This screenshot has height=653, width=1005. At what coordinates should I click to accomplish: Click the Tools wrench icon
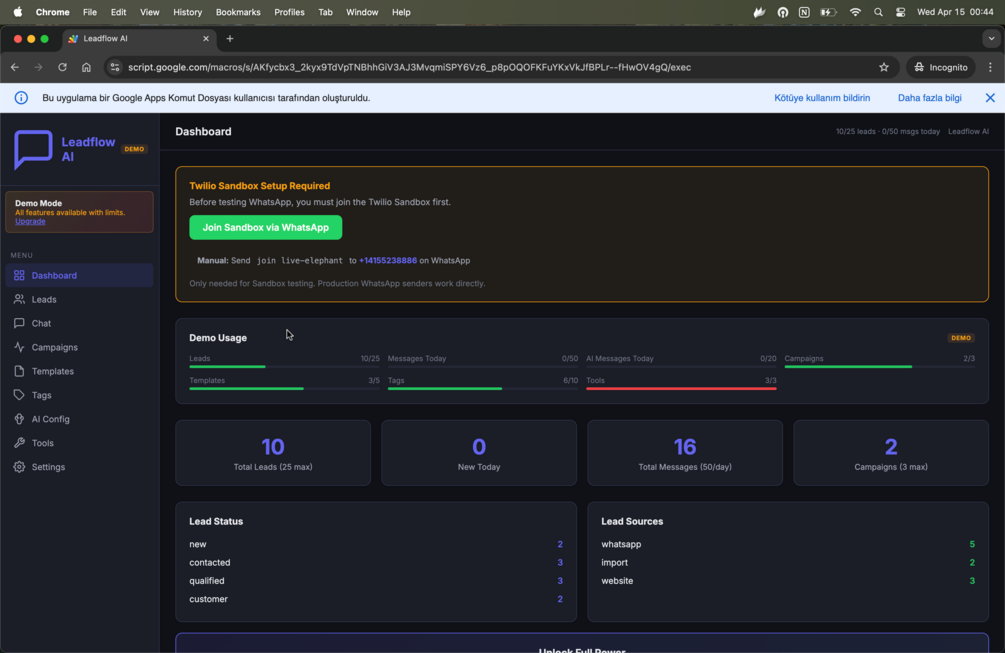click(x=19, y=443)
